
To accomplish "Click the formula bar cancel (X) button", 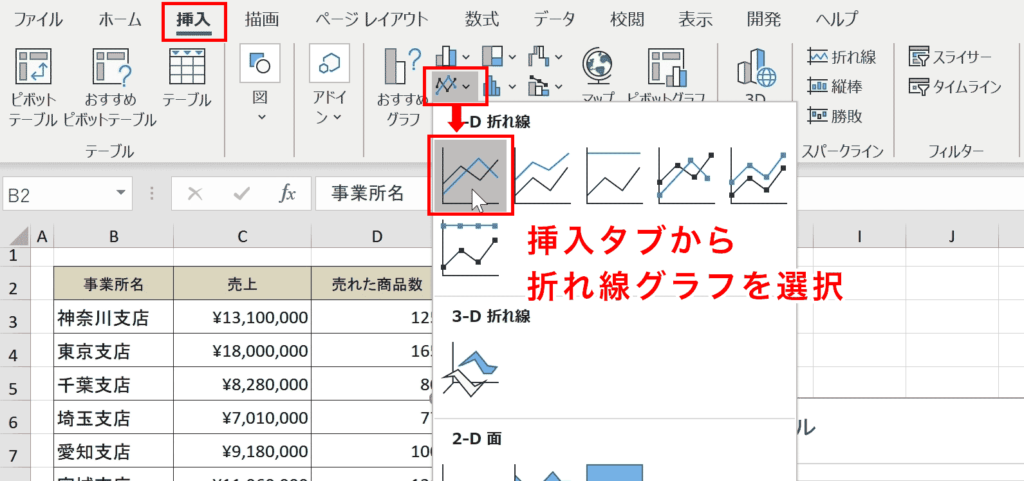I will (x=194, y=194).
